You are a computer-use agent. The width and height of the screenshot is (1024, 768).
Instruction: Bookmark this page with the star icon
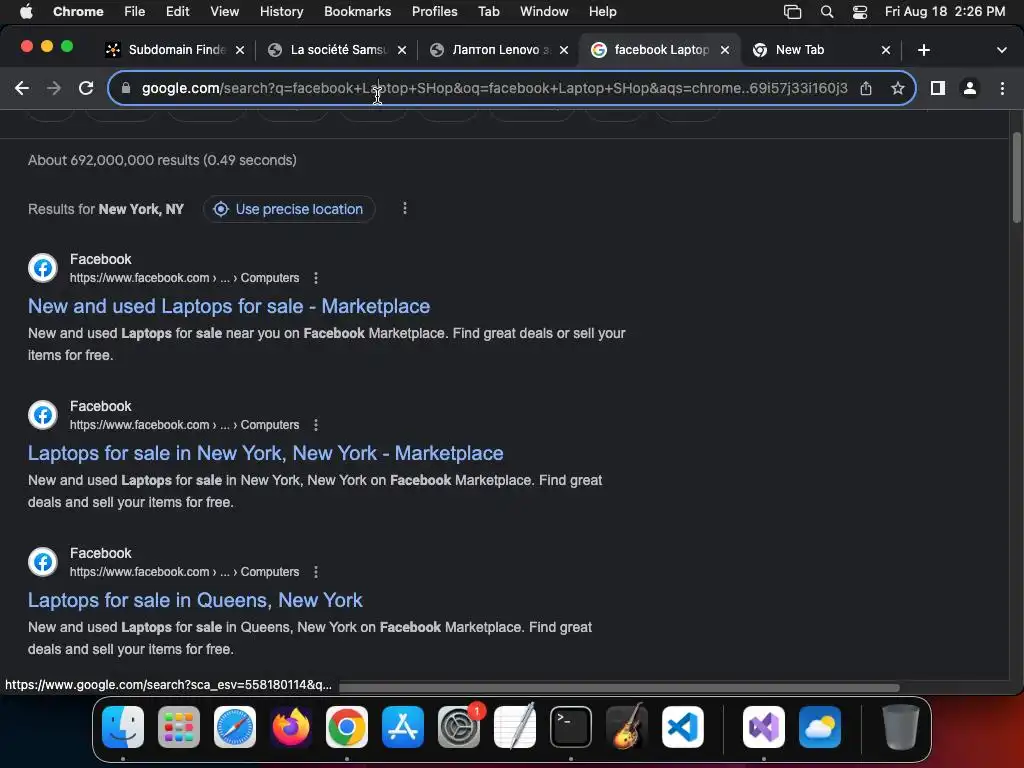[x=898, y=88]
